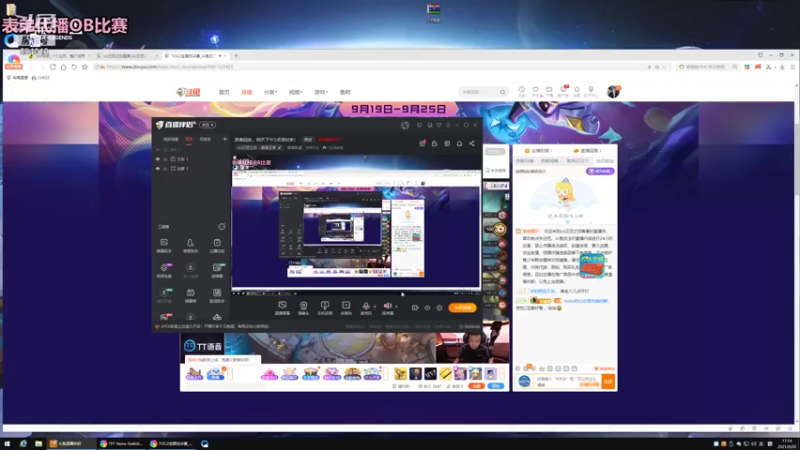Click the browser reload icon

click(x=53, y=67)
